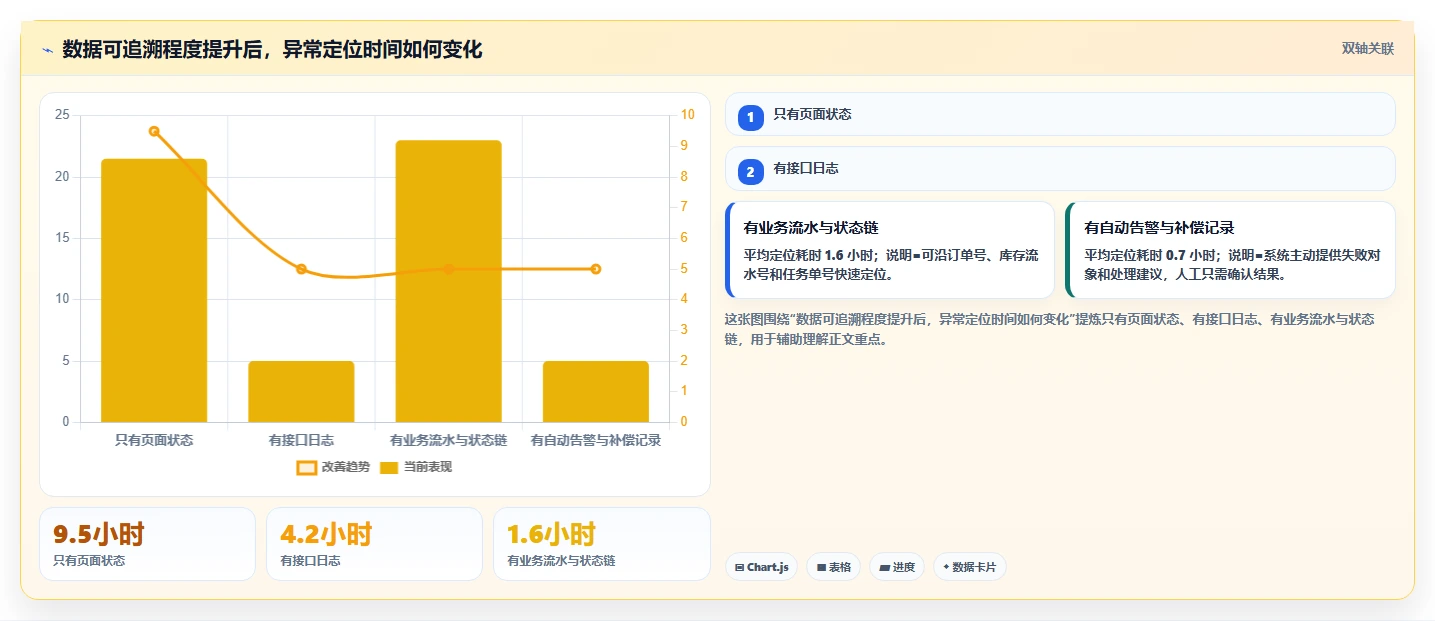The width and height of the screenshot is (1435, 621).
Task: Click the summary paragraph starting 这张图围绕
Action: 1050,329
